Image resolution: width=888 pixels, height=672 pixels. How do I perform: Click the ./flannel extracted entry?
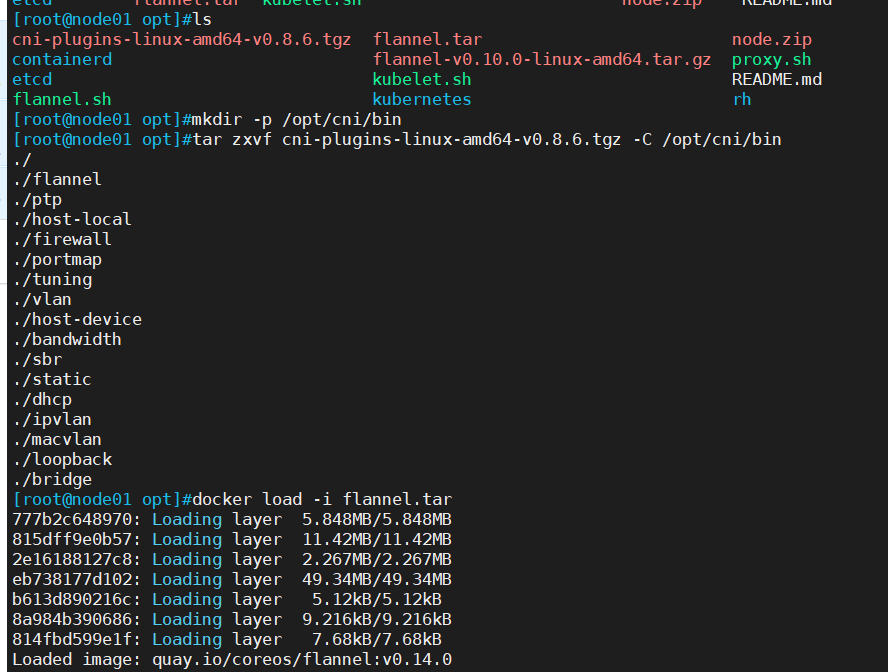(57, 179)
